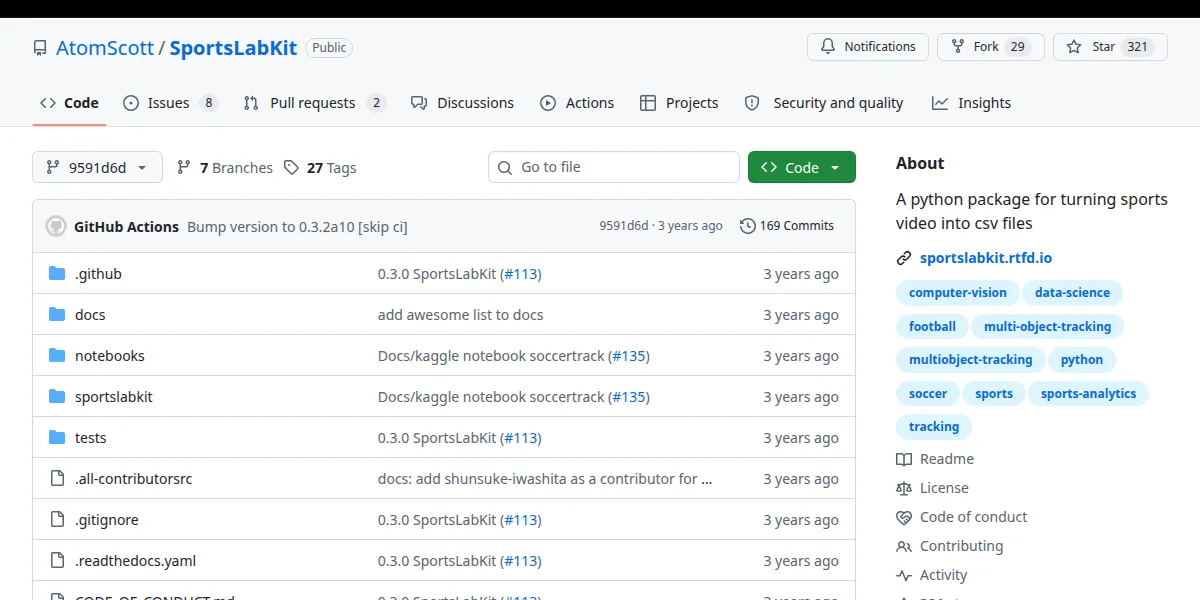The image size is (1200, 600).
Task: Click the sportslabkit folder icon
Action: [57, 397]
